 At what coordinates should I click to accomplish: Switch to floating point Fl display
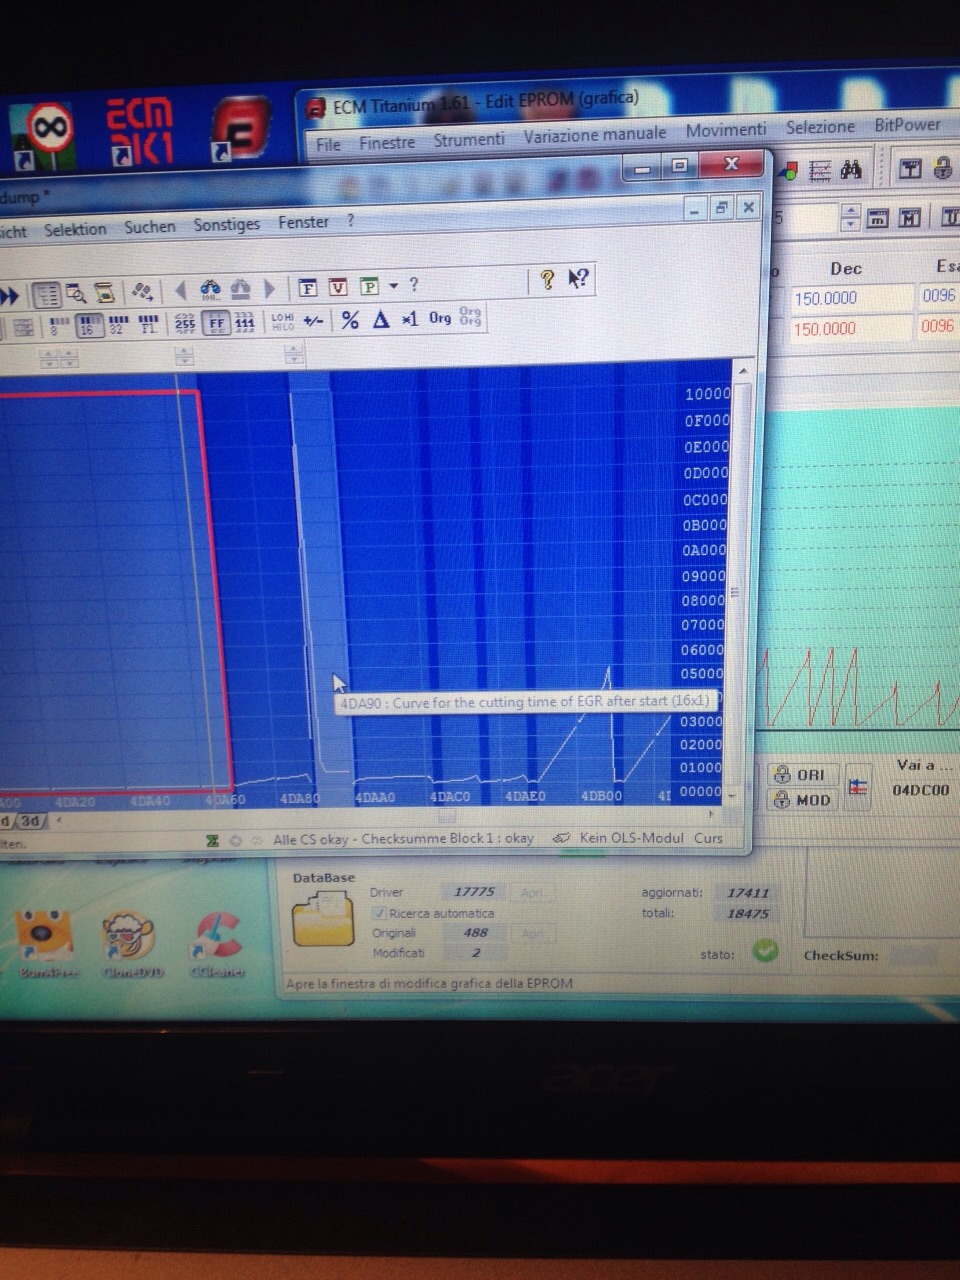(x=148, y=324)
